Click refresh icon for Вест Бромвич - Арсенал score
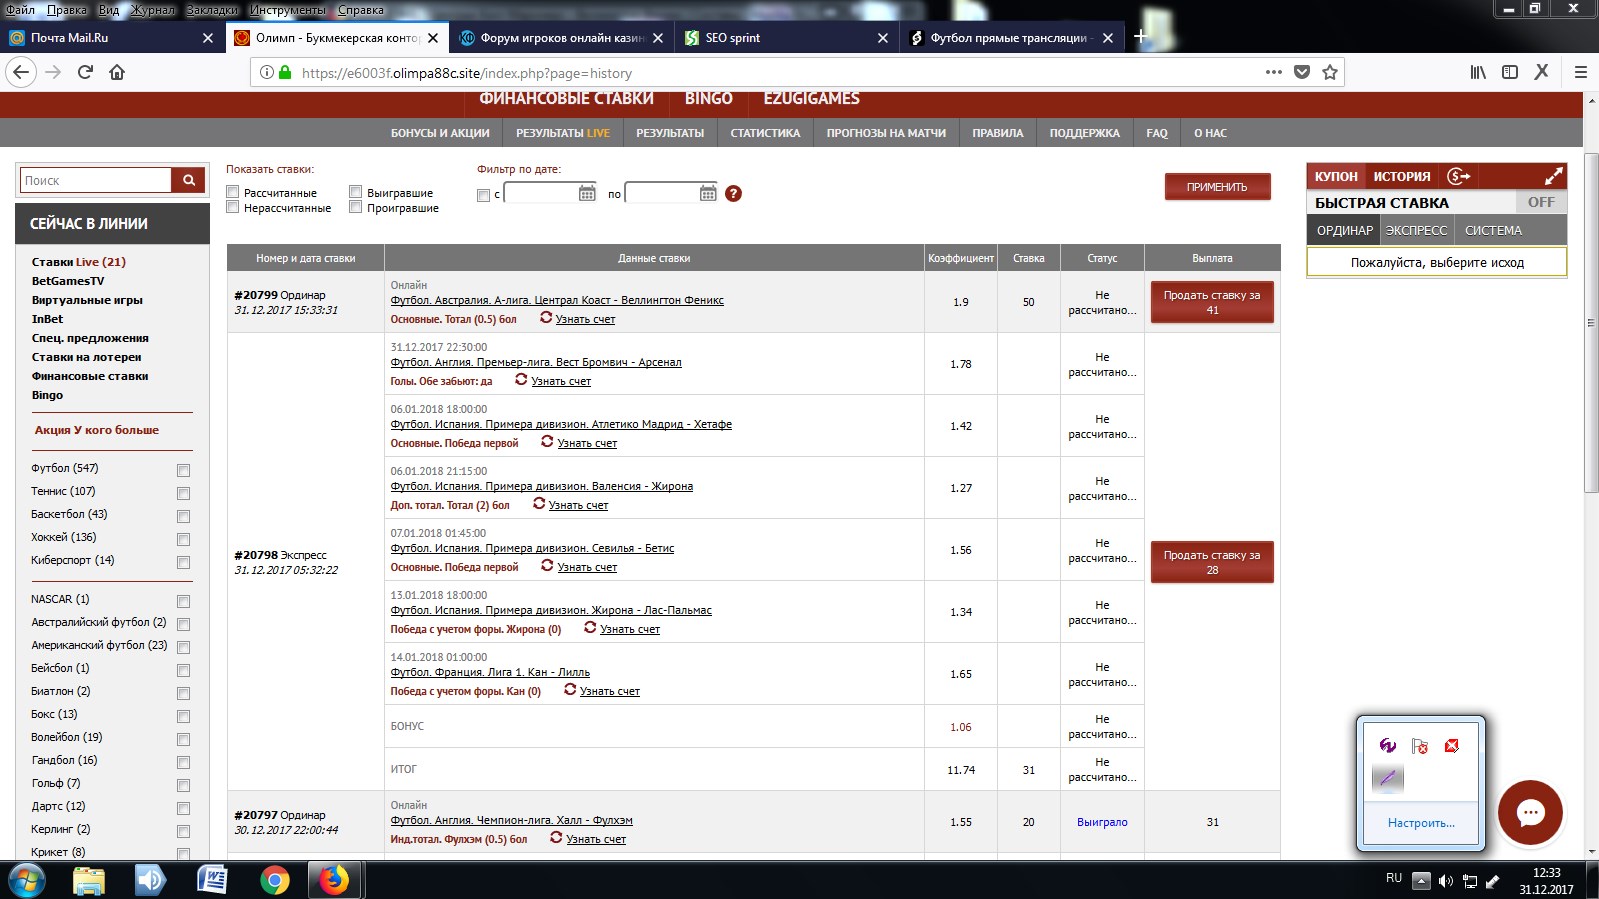Image resolution: width=1599 pixels, height=899 pixels. (521, 379)
